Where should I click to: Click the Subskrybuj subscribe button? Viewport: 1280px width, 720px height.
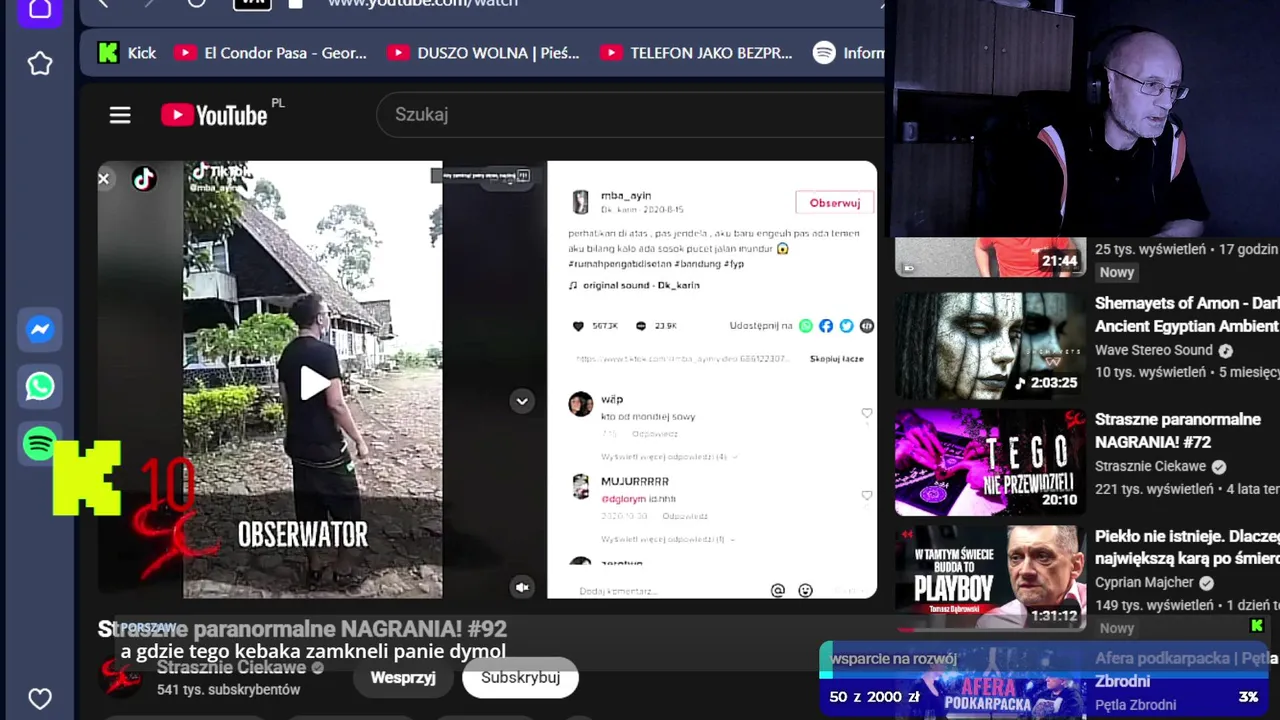[520, 678]
